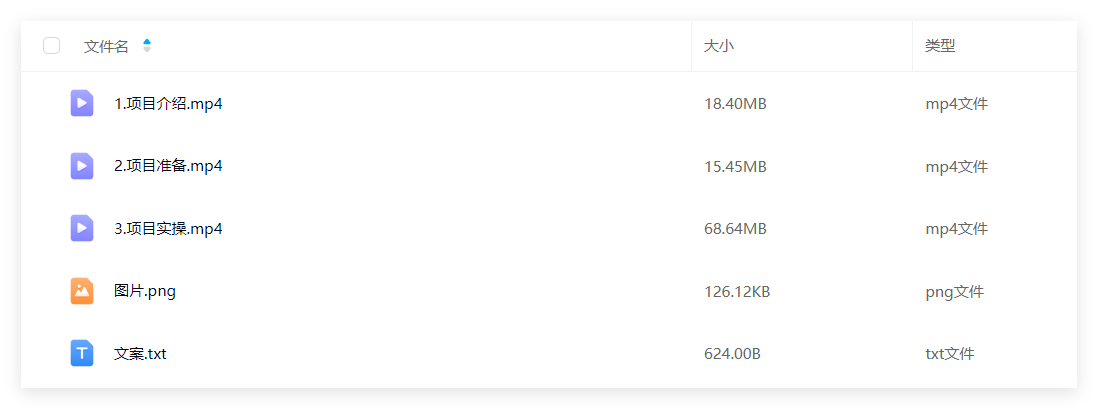Open the file named 1.项目介绍.mp4
1098x409 pixels.
(169, 104)
